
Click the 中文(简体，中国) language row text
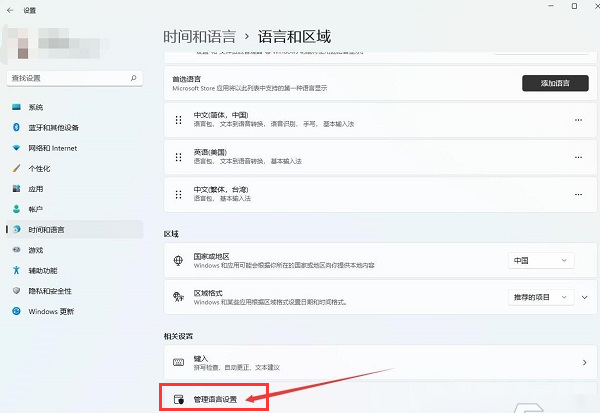(x=221, y=115)
